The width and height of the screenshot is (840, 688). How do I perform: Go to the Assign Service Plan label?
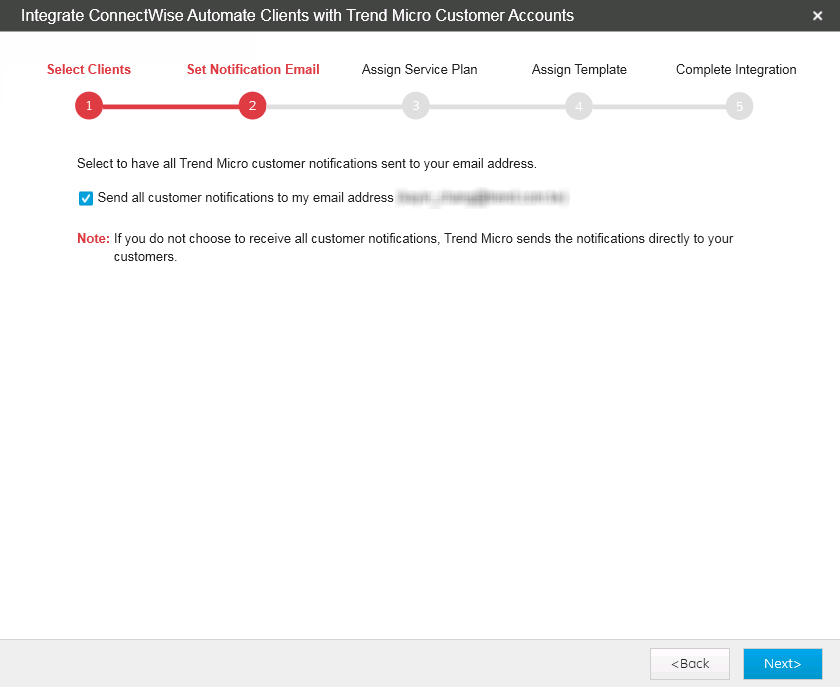click(419, 70)
